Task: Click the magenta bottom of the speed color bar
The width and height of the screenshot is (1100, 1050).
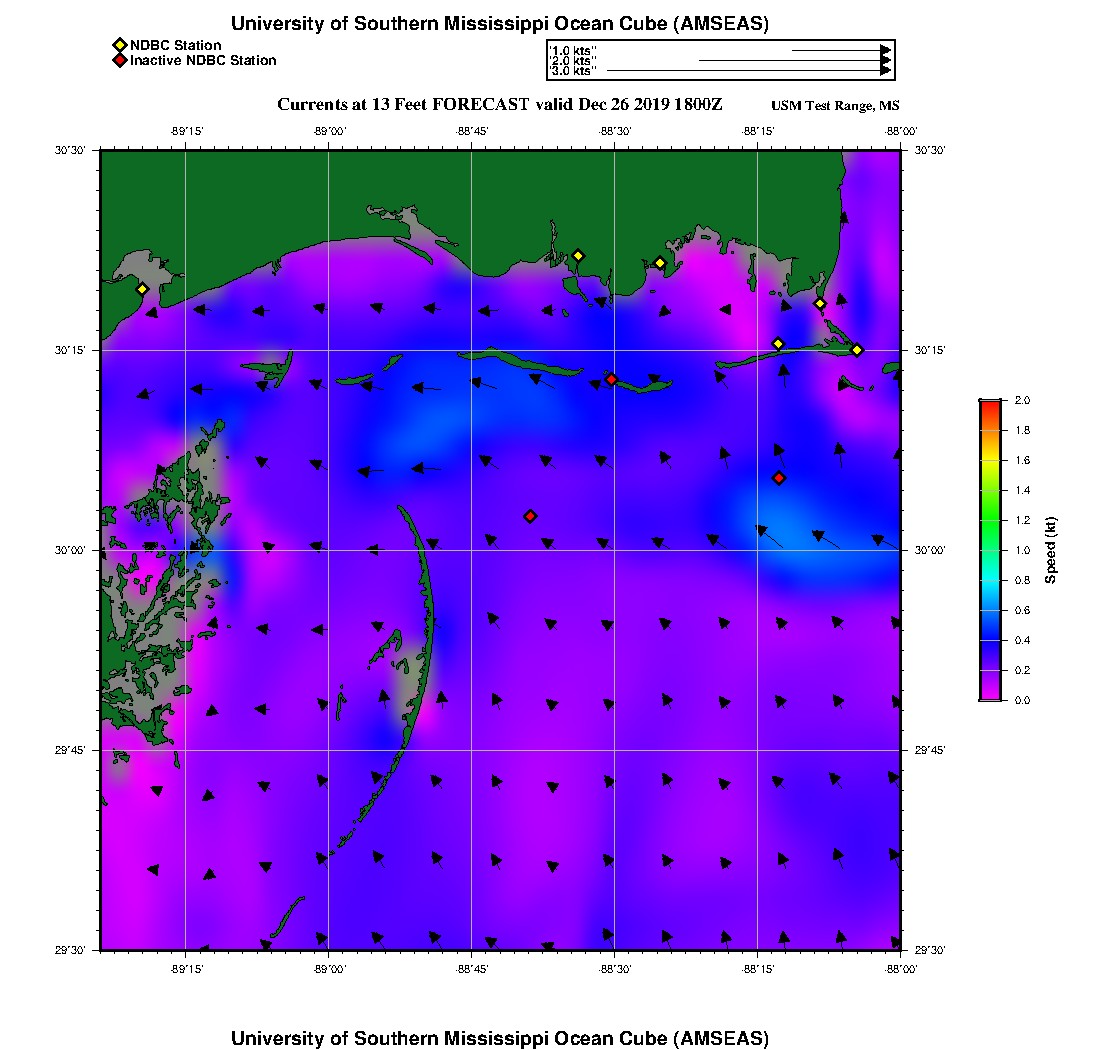Action: [x=989, y=696]
